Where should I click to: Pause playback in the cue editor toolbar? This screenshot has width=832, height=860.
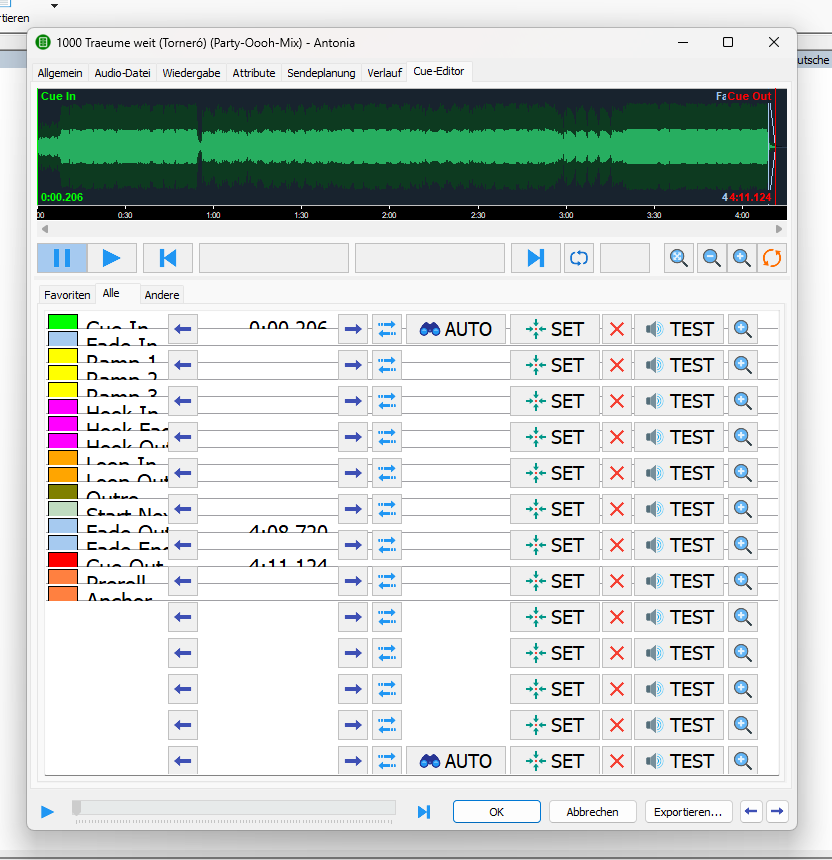coord(62,258)
